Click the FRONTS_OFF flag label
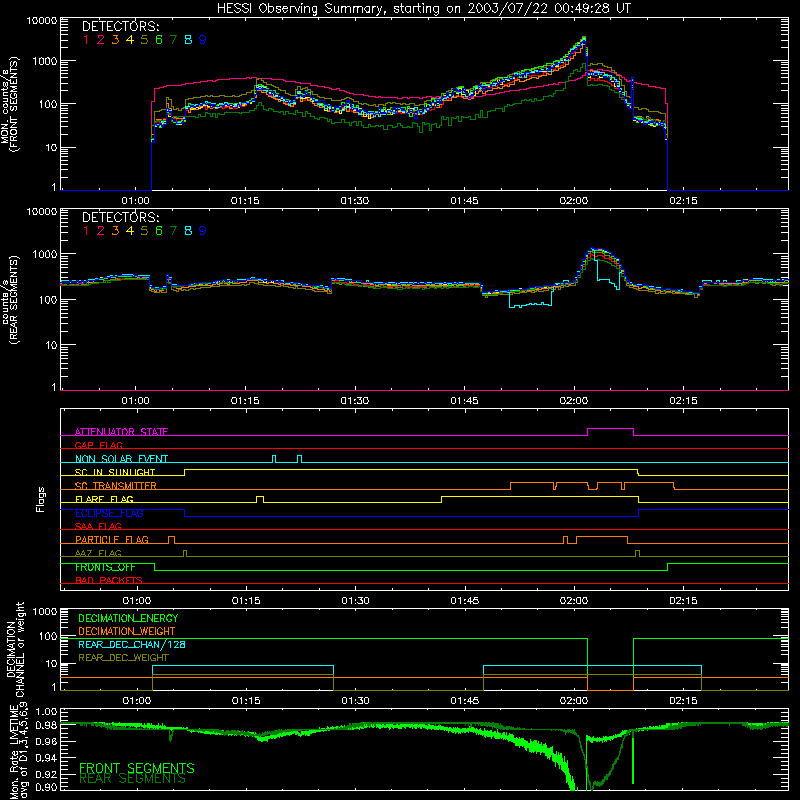800x800 pixels. tap(105, 567)
